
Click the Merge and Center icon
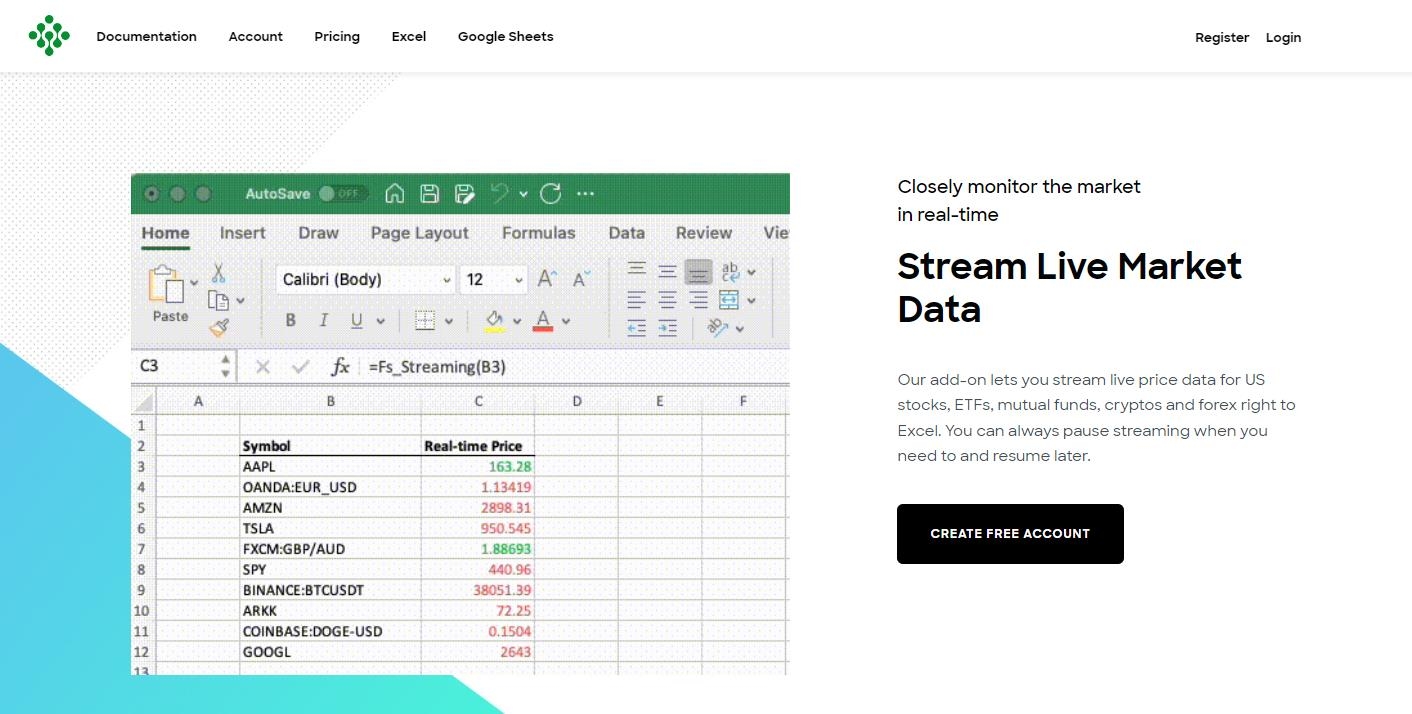(x=729, y=299)
